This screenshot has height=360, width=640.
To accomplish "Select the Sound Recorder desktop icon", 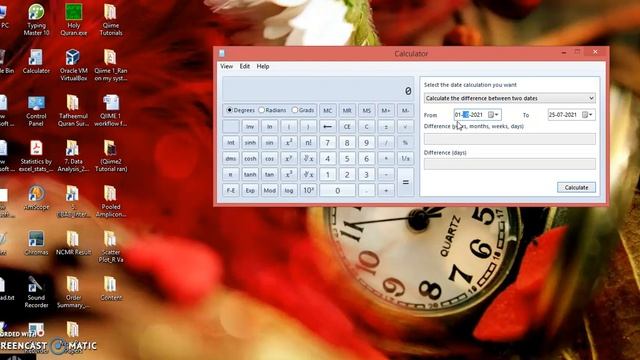I will pos(36,292).
